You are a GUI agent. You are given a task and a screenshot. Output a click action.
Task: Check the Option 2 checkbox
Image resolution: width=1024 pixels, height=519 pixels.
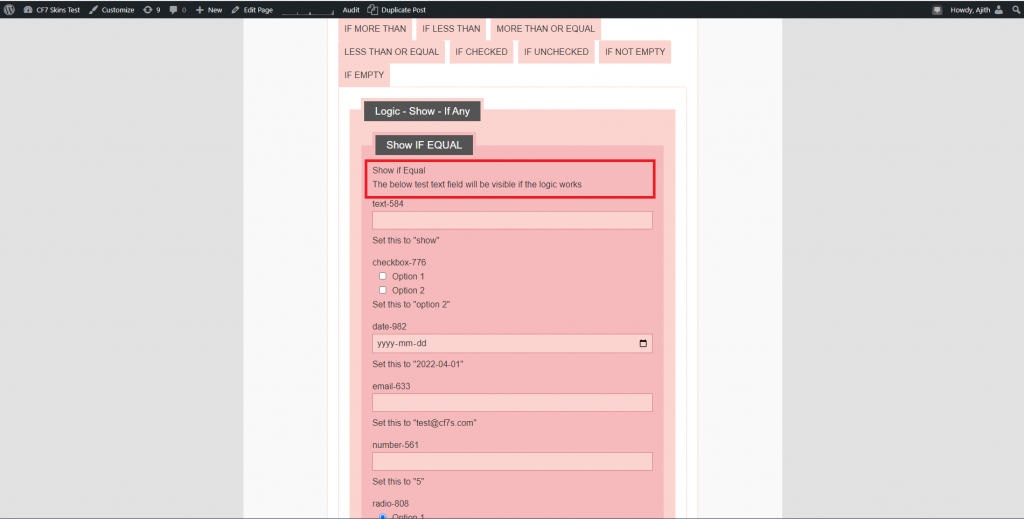click(x=382, y=290)
